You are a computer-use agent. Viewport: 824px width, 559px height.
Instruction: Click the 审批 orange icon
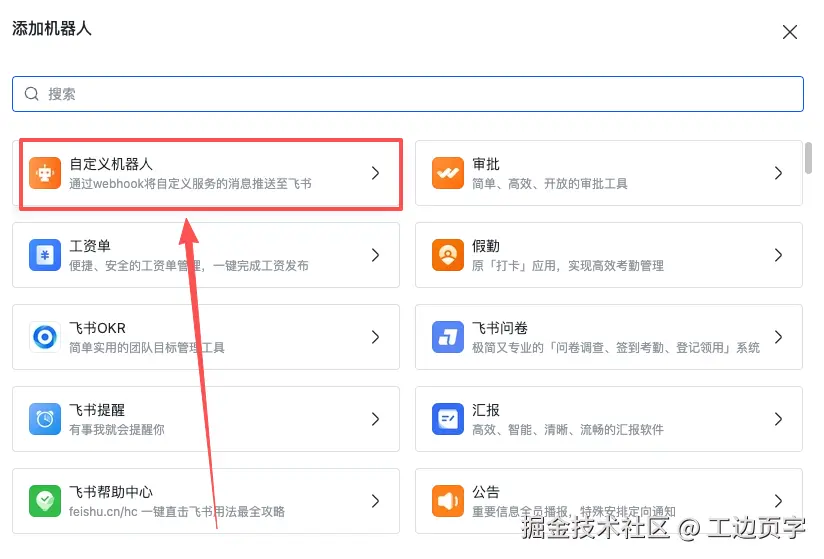click(x=448, y=173)
